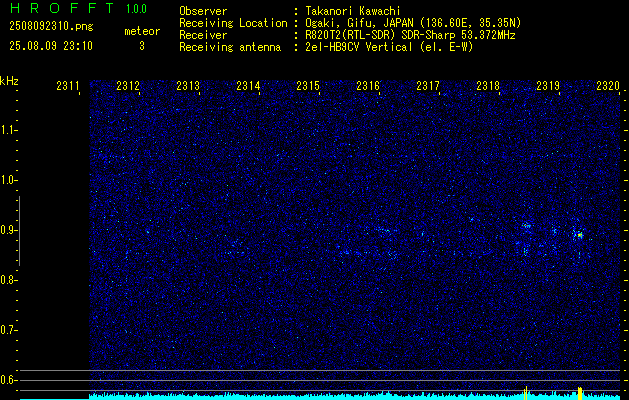Click the 0.7 kHz frequency label
Screen dimensions: 629x400
click(x=8, y=330)
